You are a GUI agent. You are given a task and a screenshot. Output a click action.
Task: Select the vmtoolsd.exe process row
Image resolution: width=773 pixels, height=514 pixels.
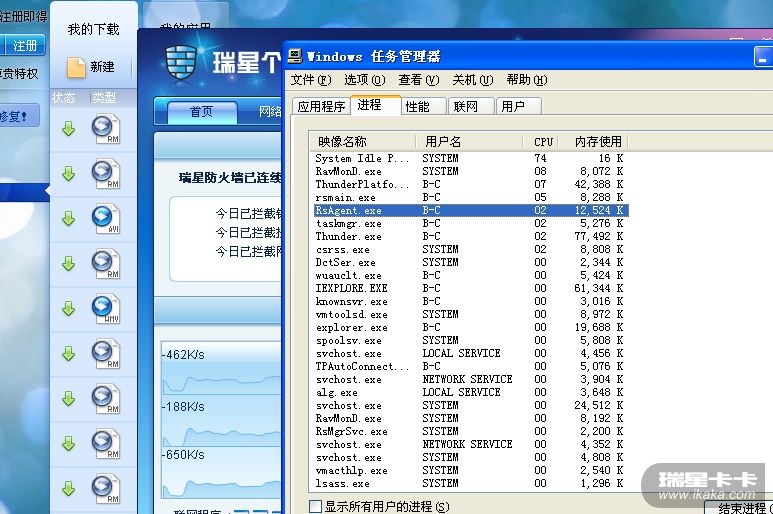(x=471, y=314)
